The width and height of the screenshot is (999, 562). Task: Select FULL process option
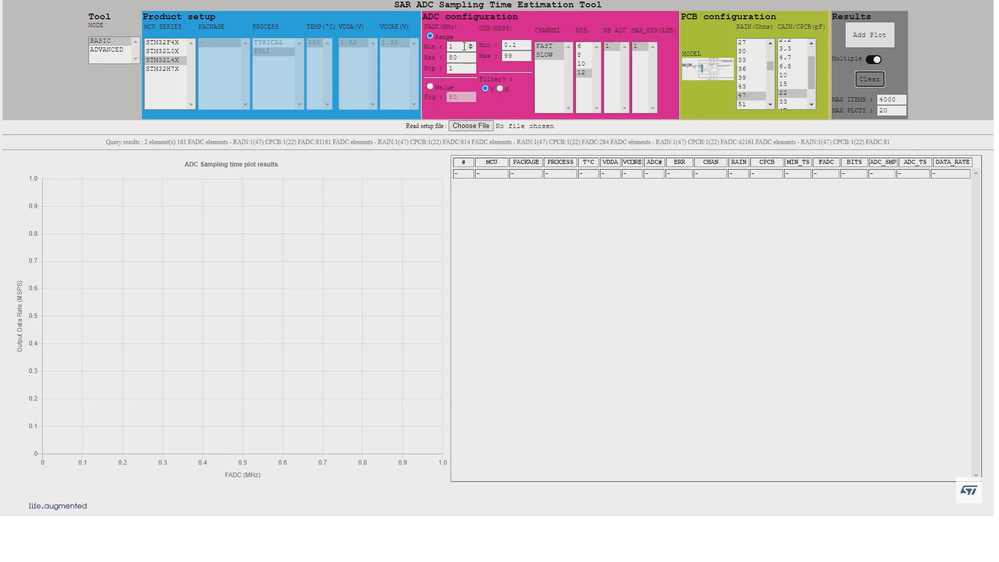(x=274, y=52)
